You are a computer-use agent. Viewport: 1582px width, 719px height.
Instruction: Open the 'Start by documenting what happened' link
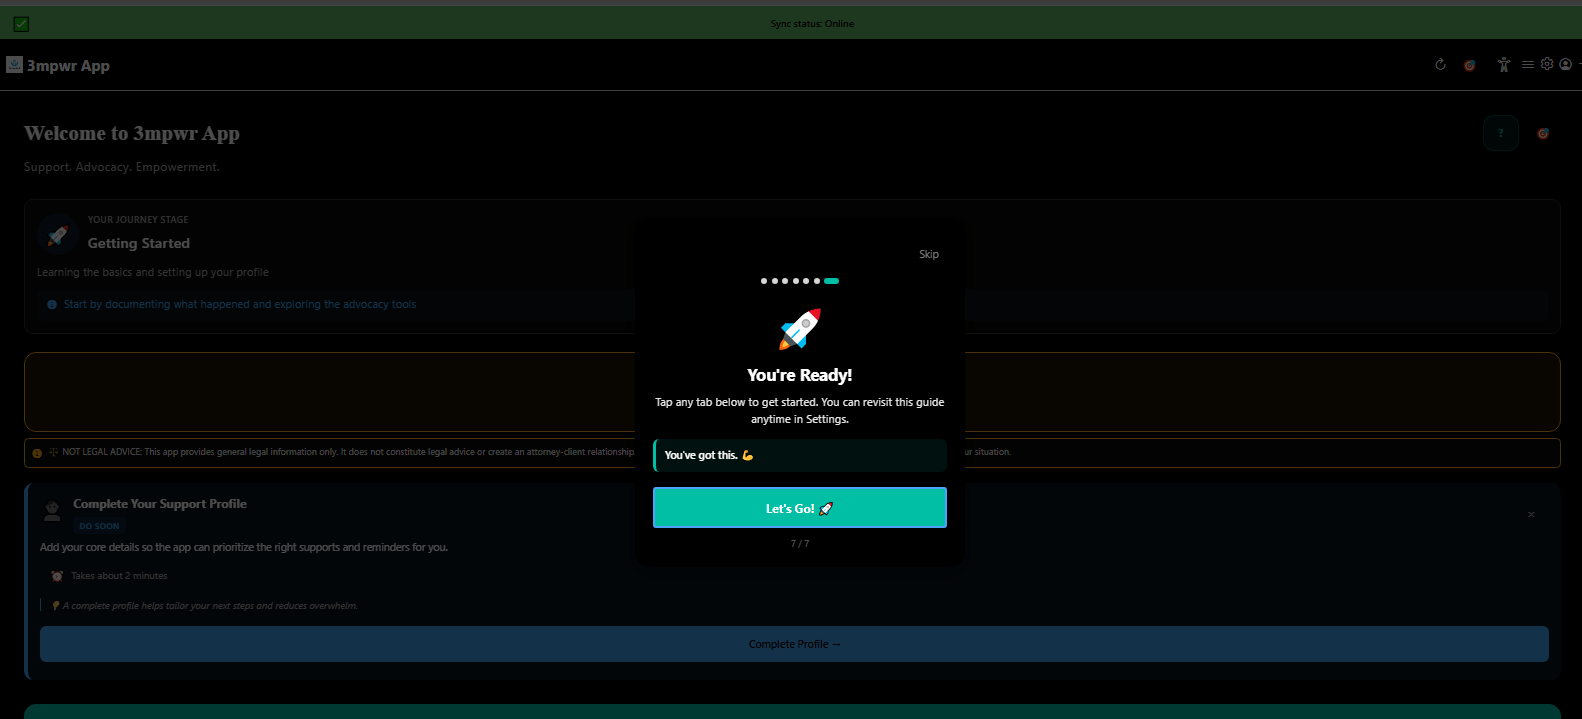coord(240,305)
